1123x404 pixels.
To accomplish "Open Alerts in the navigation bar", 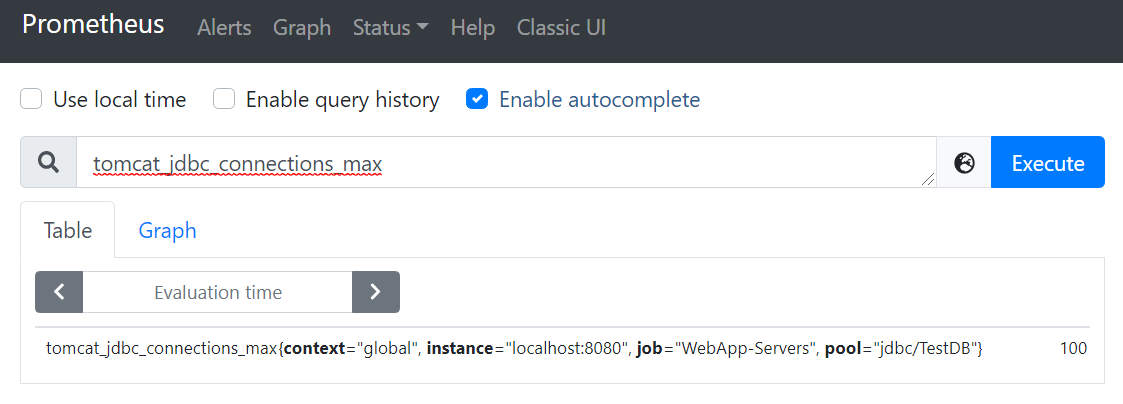I will pos(224,28).
